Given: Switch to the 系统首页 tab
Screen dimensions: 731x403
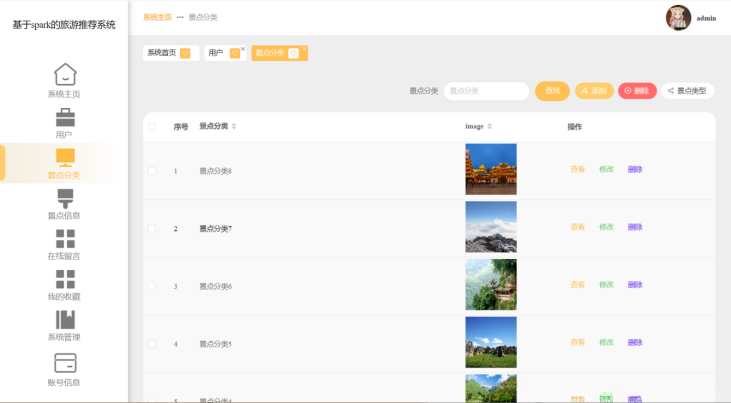Looking at the screenshot, I should pyautogui.click(x=162, y=53).
